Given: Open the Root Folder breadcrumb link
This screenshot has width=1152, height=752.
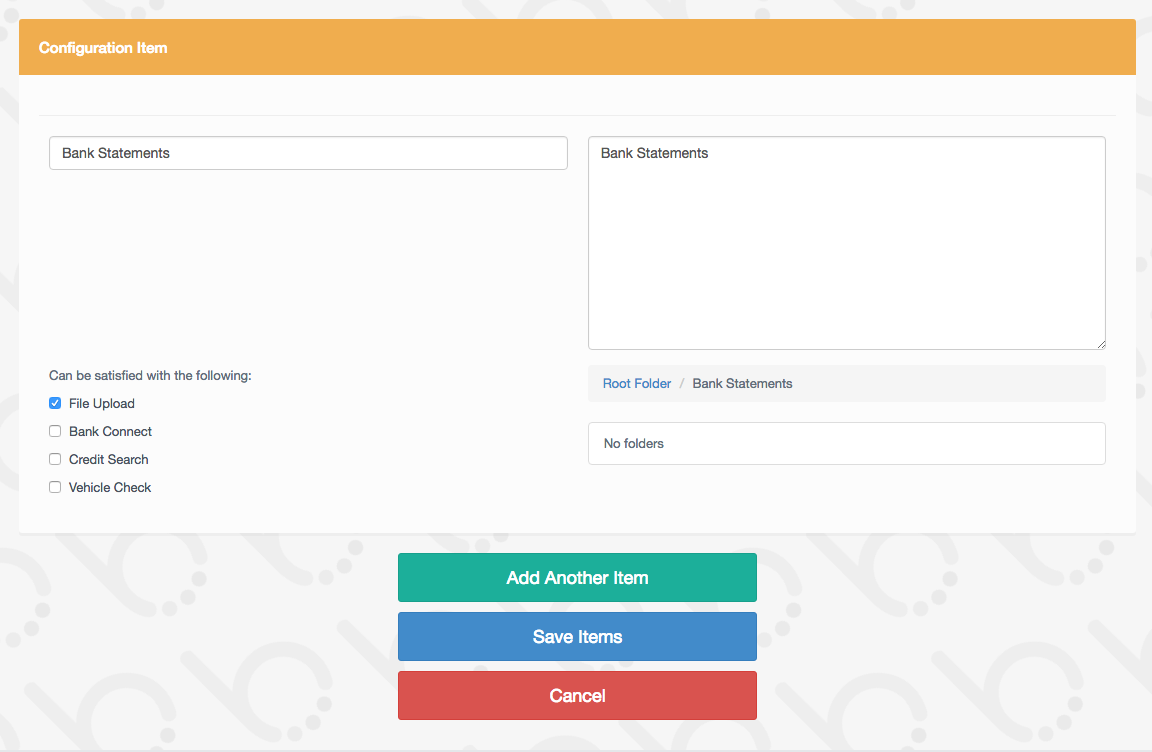Looking at the screenshot, I should (636, 384).
